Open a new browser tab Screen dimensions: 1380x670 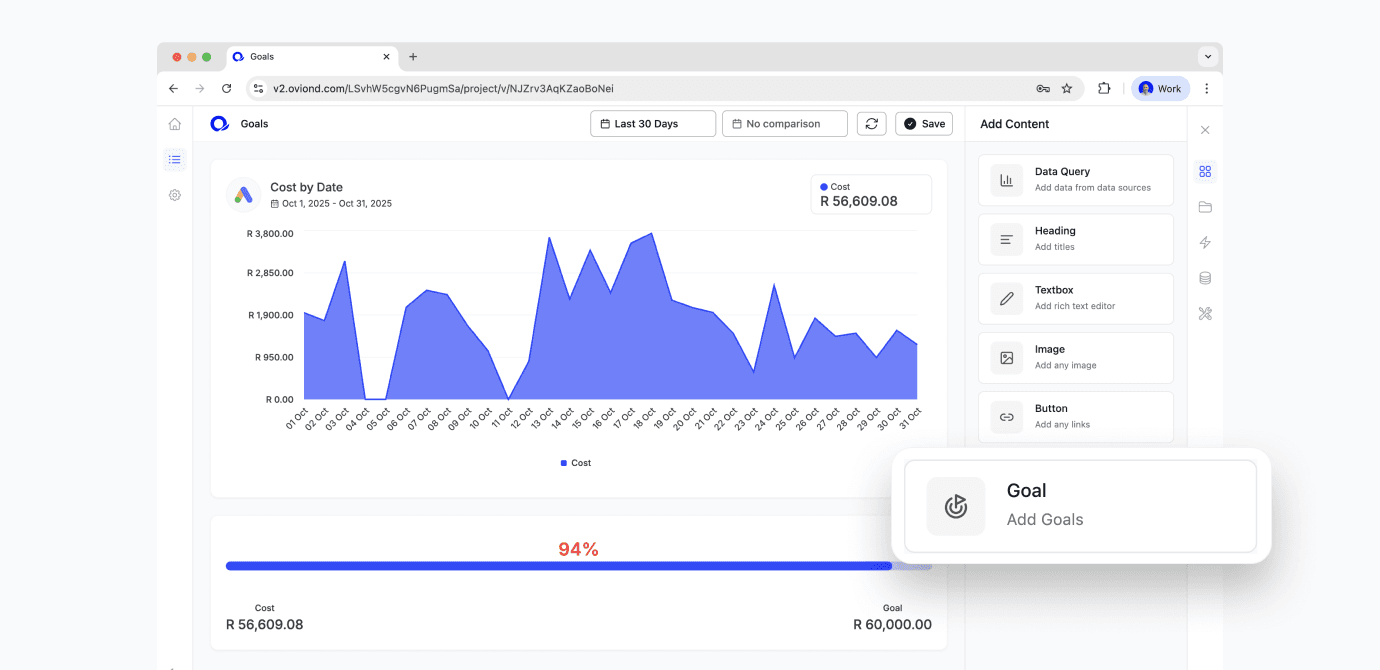(413, 57)
